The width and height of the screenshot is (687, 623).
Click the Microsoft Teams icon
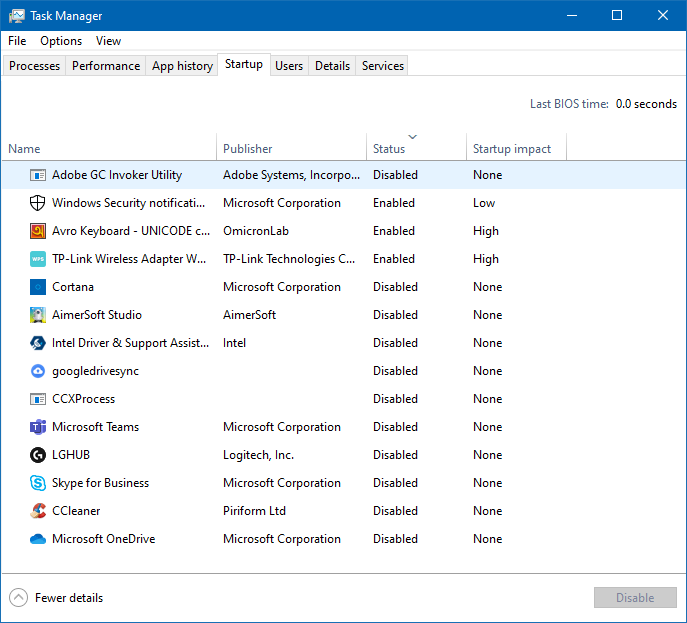pyautogui.click(x=38, y=427)
